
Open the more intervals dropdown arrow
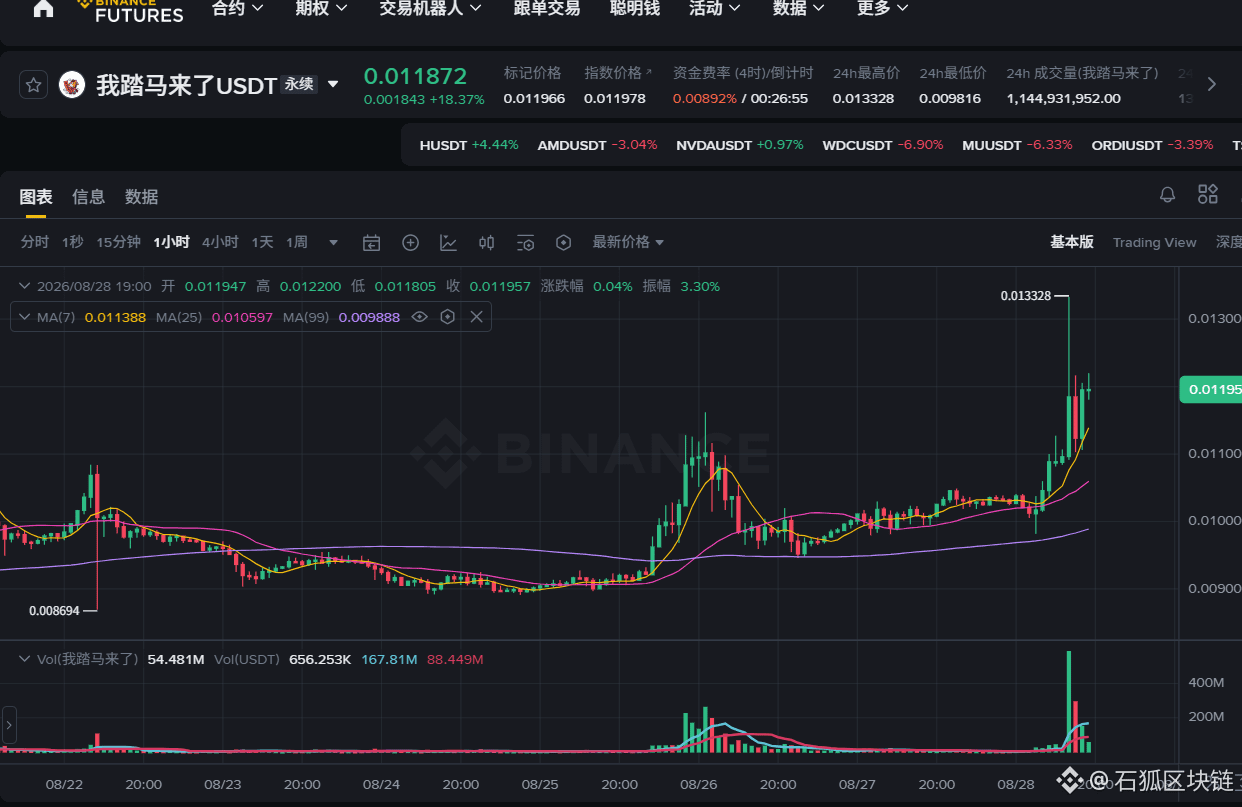tap(334, 243)
